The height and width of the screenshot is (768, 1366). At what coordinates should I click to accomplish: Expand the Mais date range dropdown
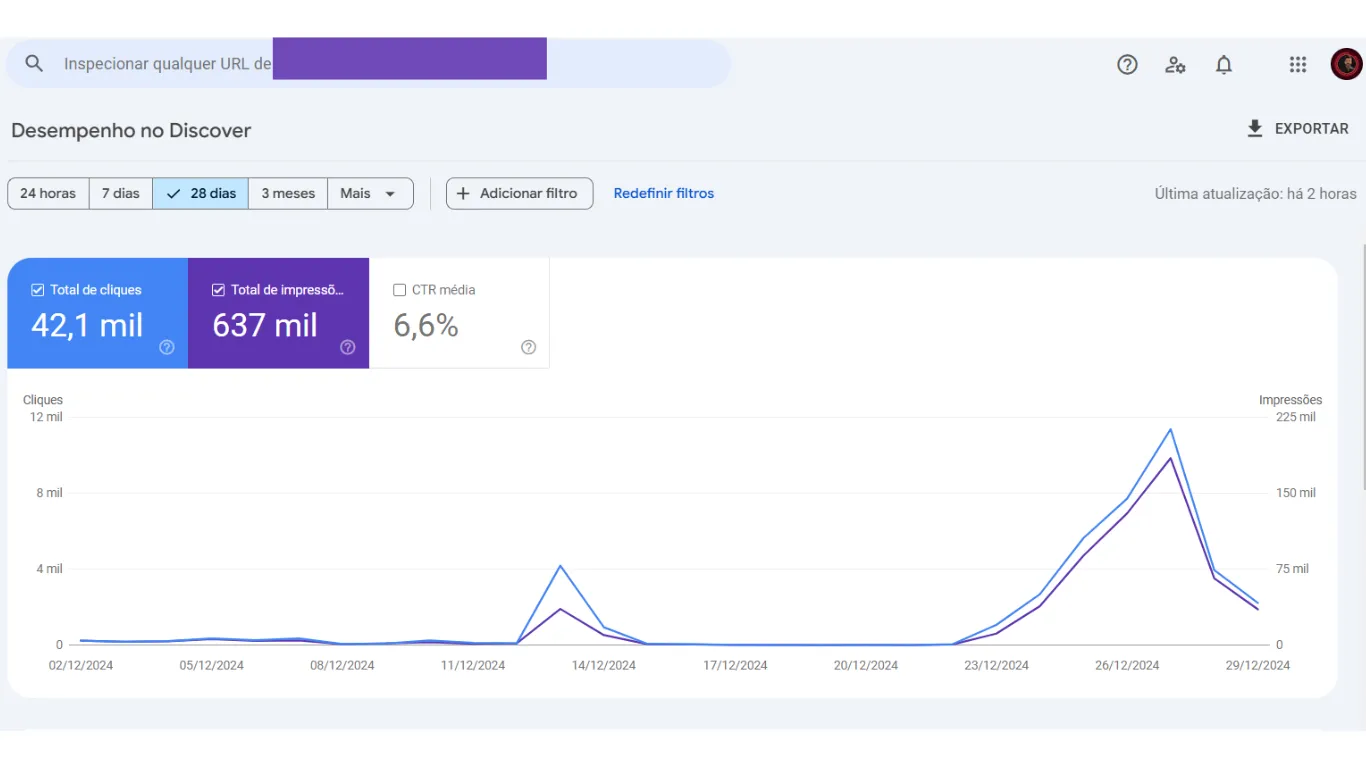coord(370,194)
